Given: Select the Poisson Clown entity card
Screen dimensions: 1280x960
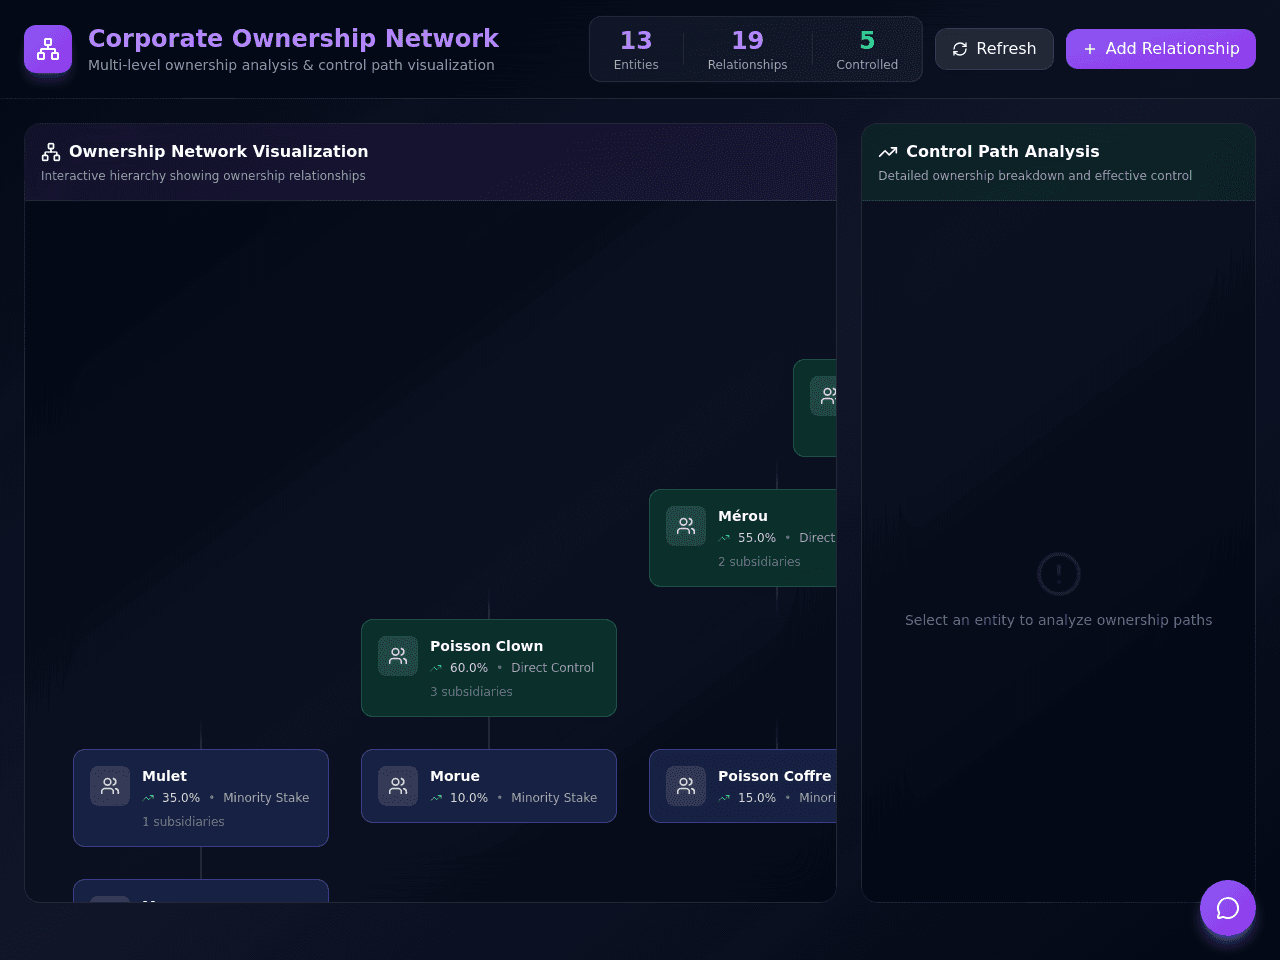Looking at the screenshot, I should (x=489, y=668).
